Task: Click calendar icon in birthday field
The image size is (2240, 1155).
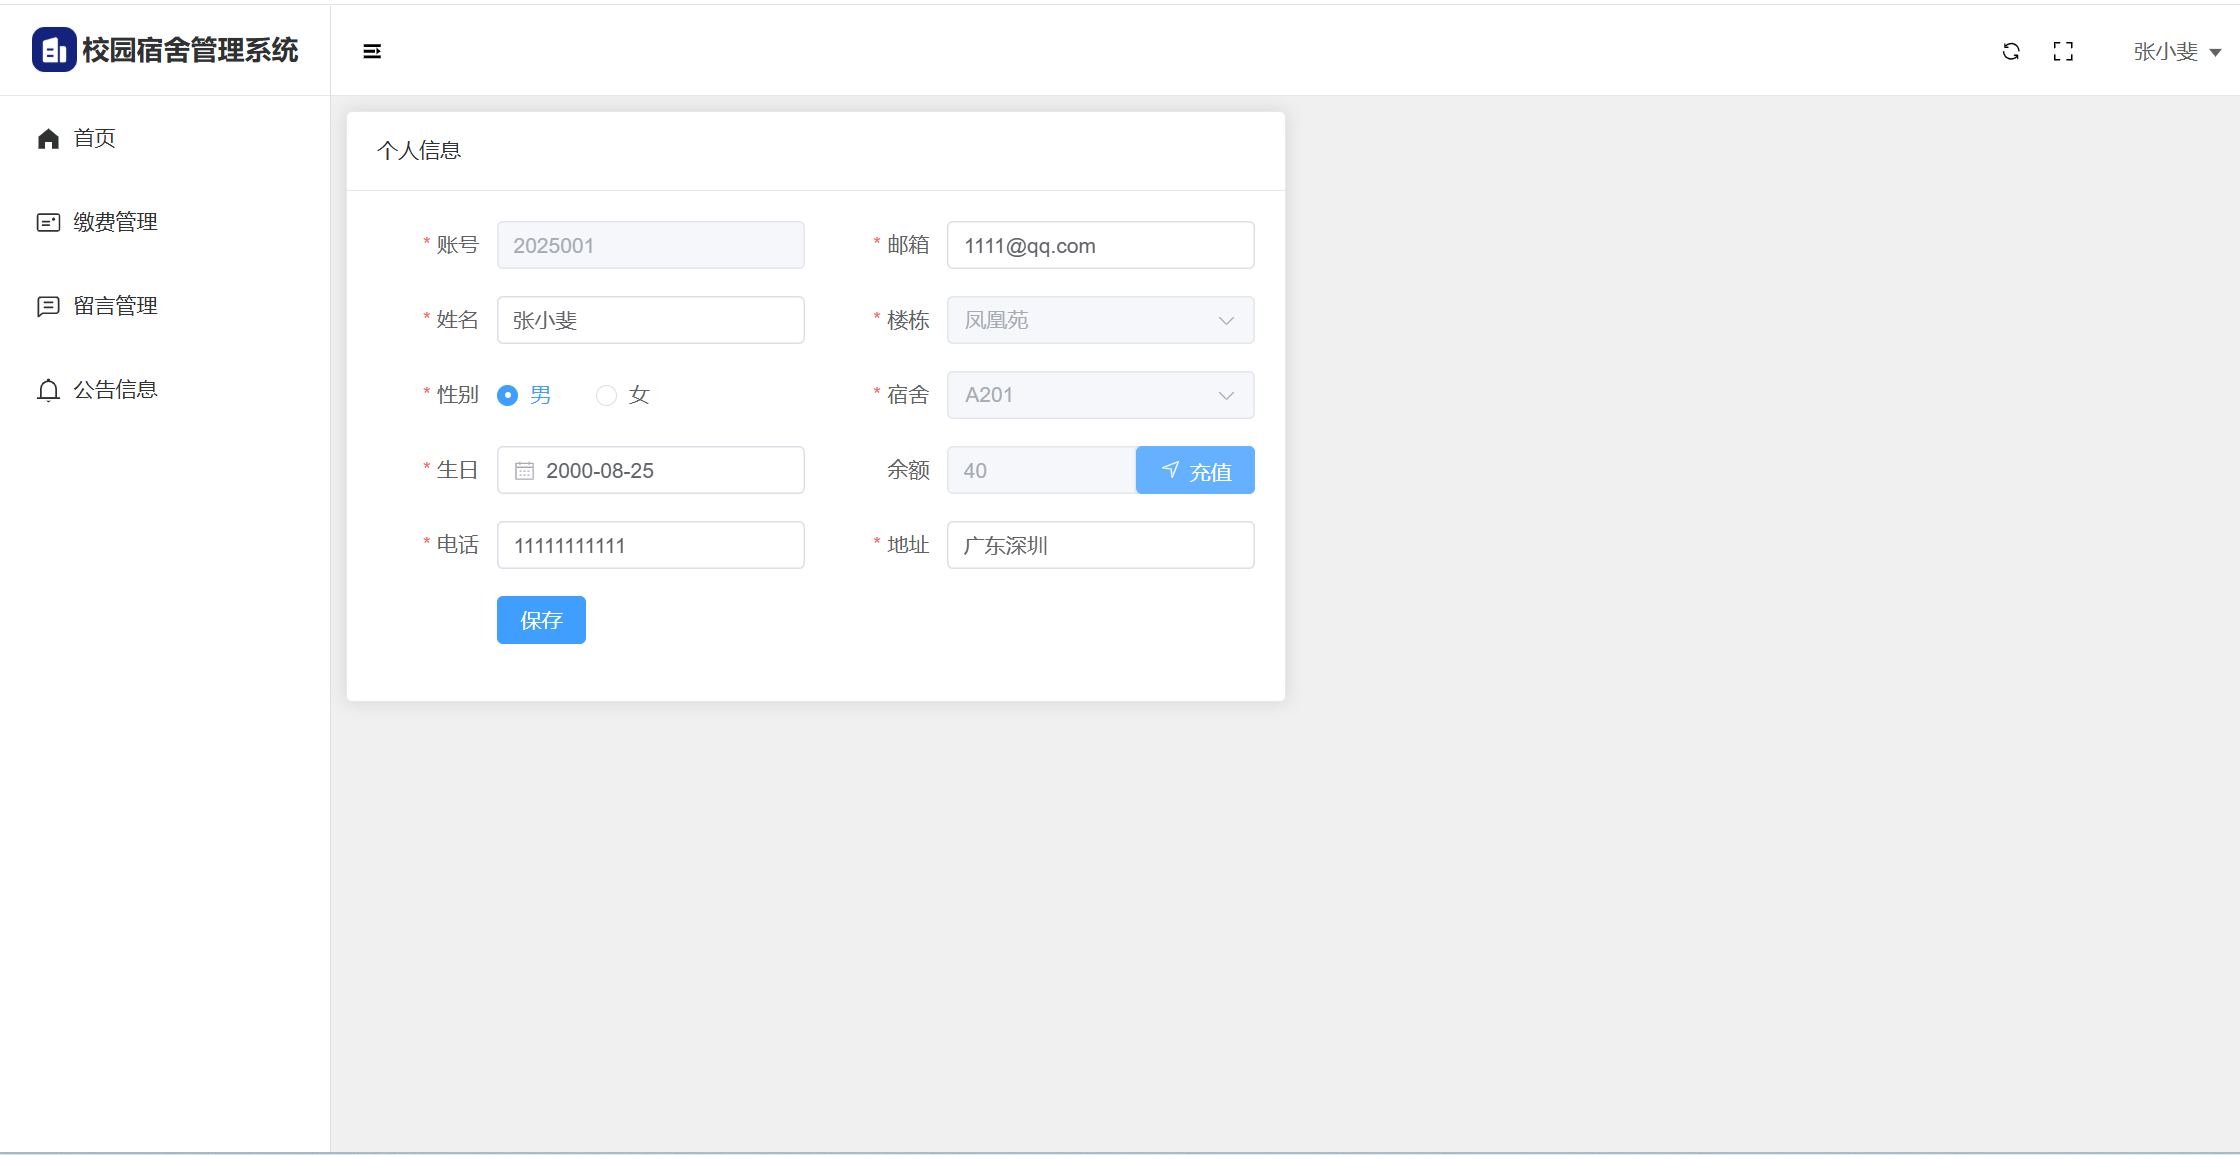Action: tap(524, 471)
